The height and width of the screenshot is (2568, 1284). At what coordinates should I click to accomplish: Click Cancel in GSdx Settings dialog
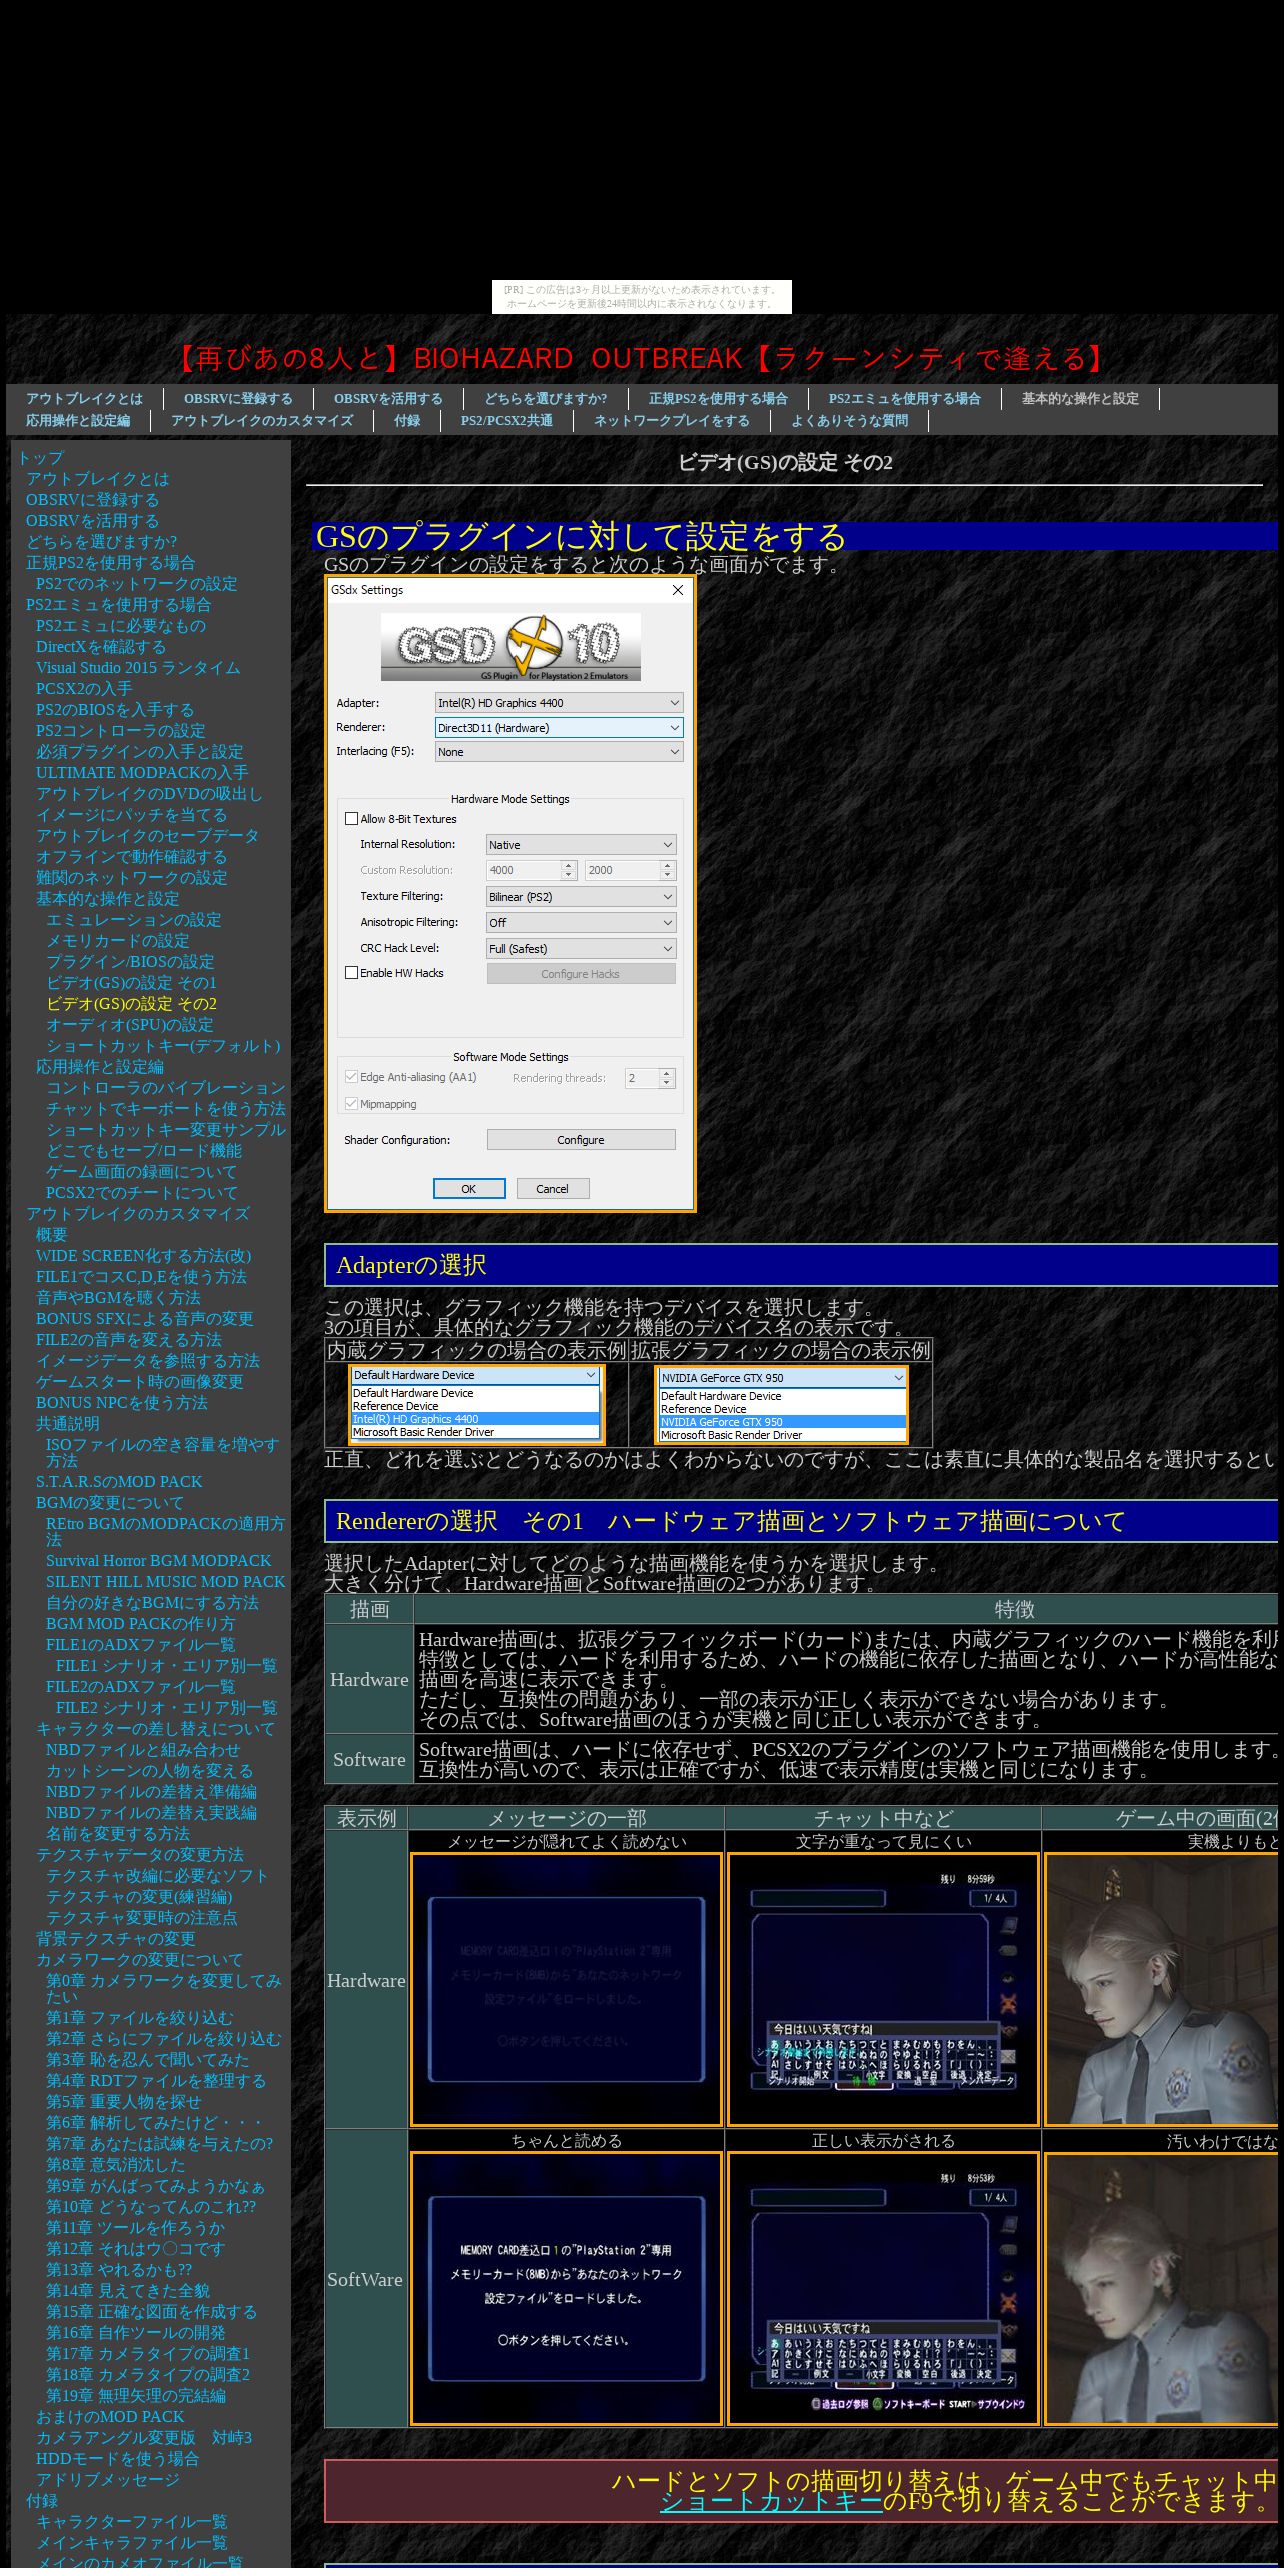tap(552, 1189)
